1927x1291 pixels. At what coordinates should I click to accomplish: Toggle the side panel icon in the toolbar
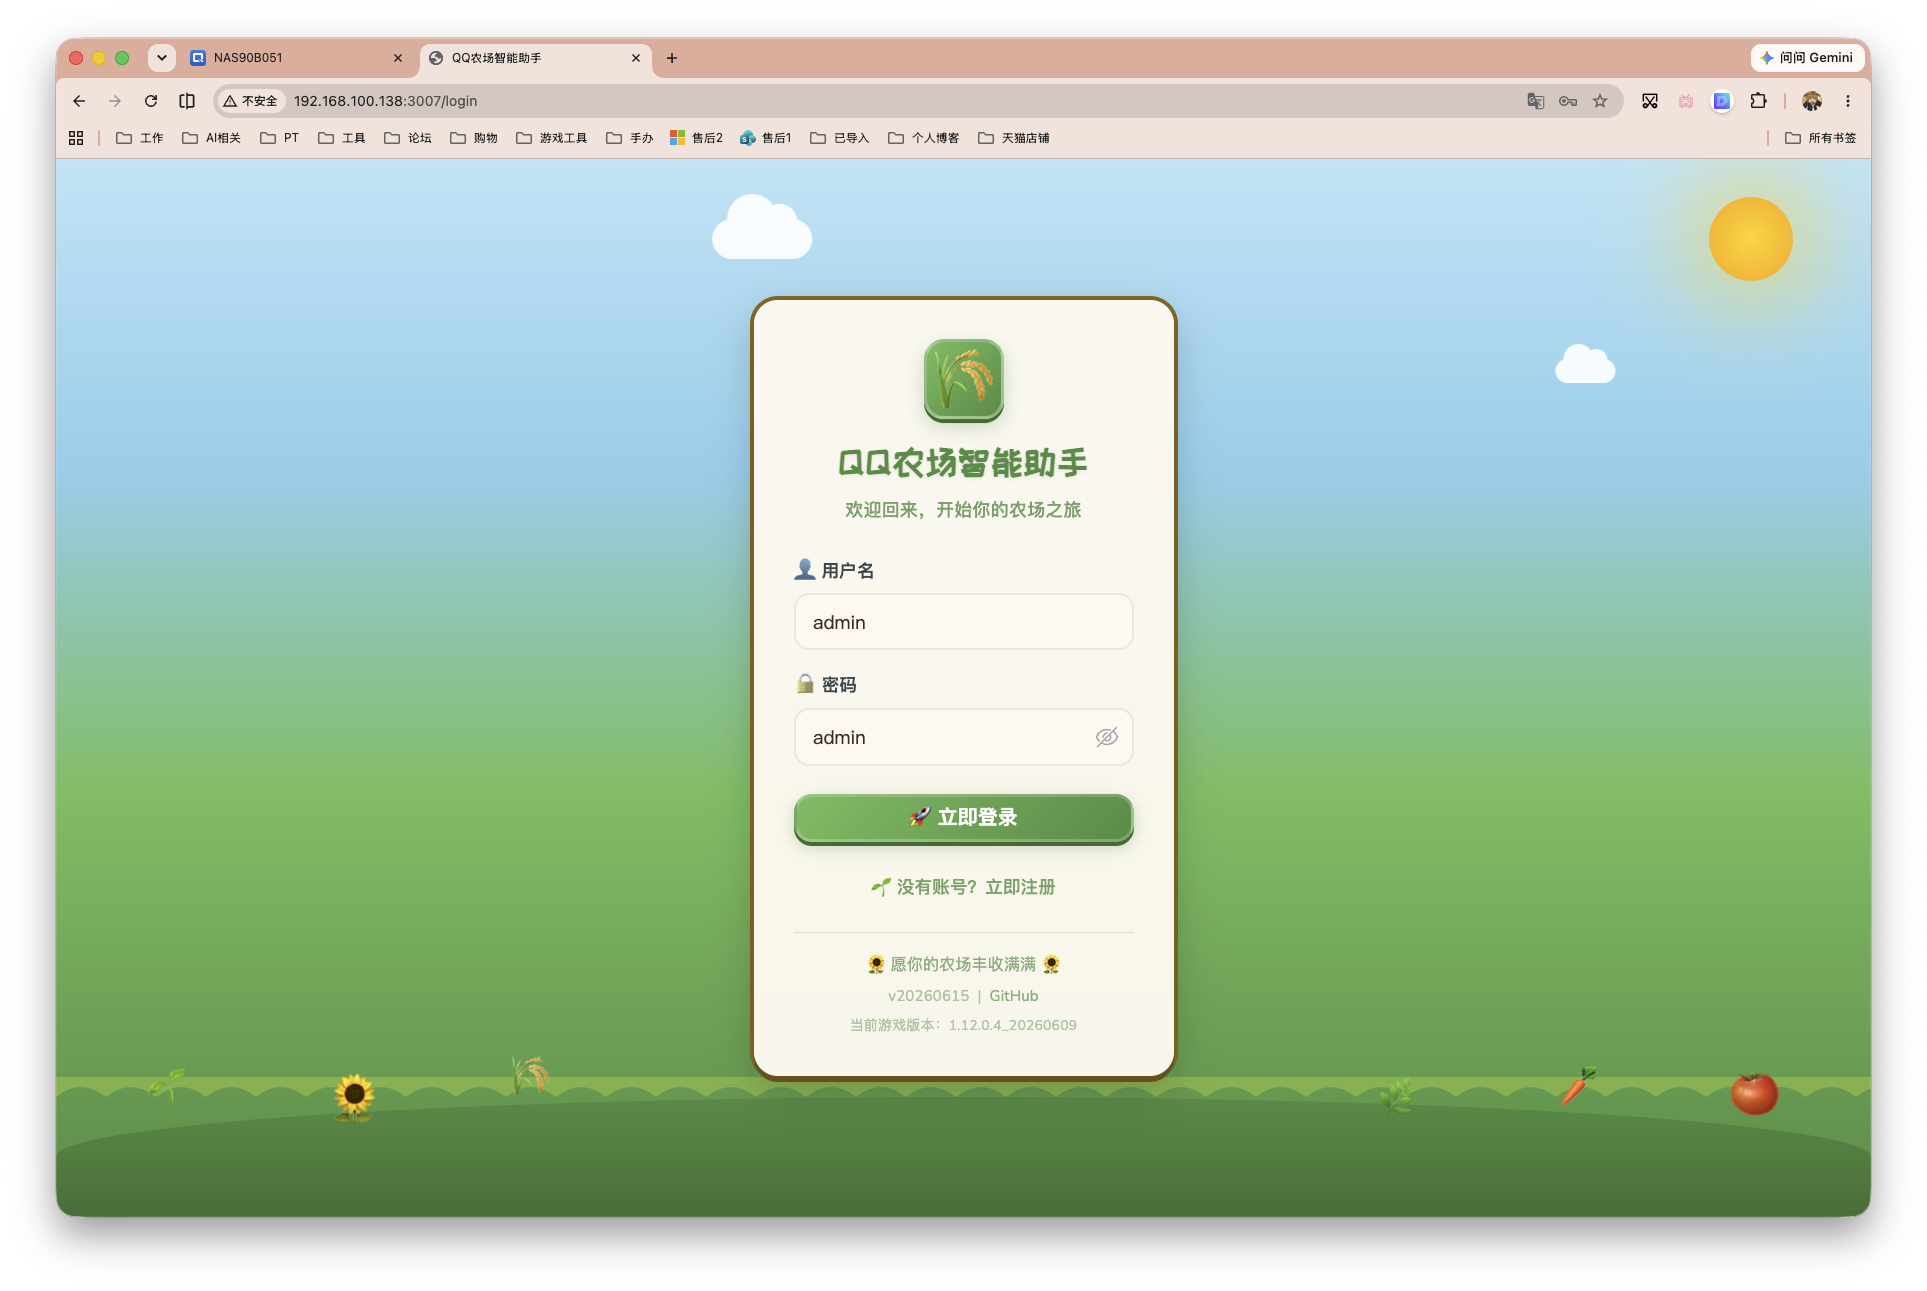(x=187, y=101)
